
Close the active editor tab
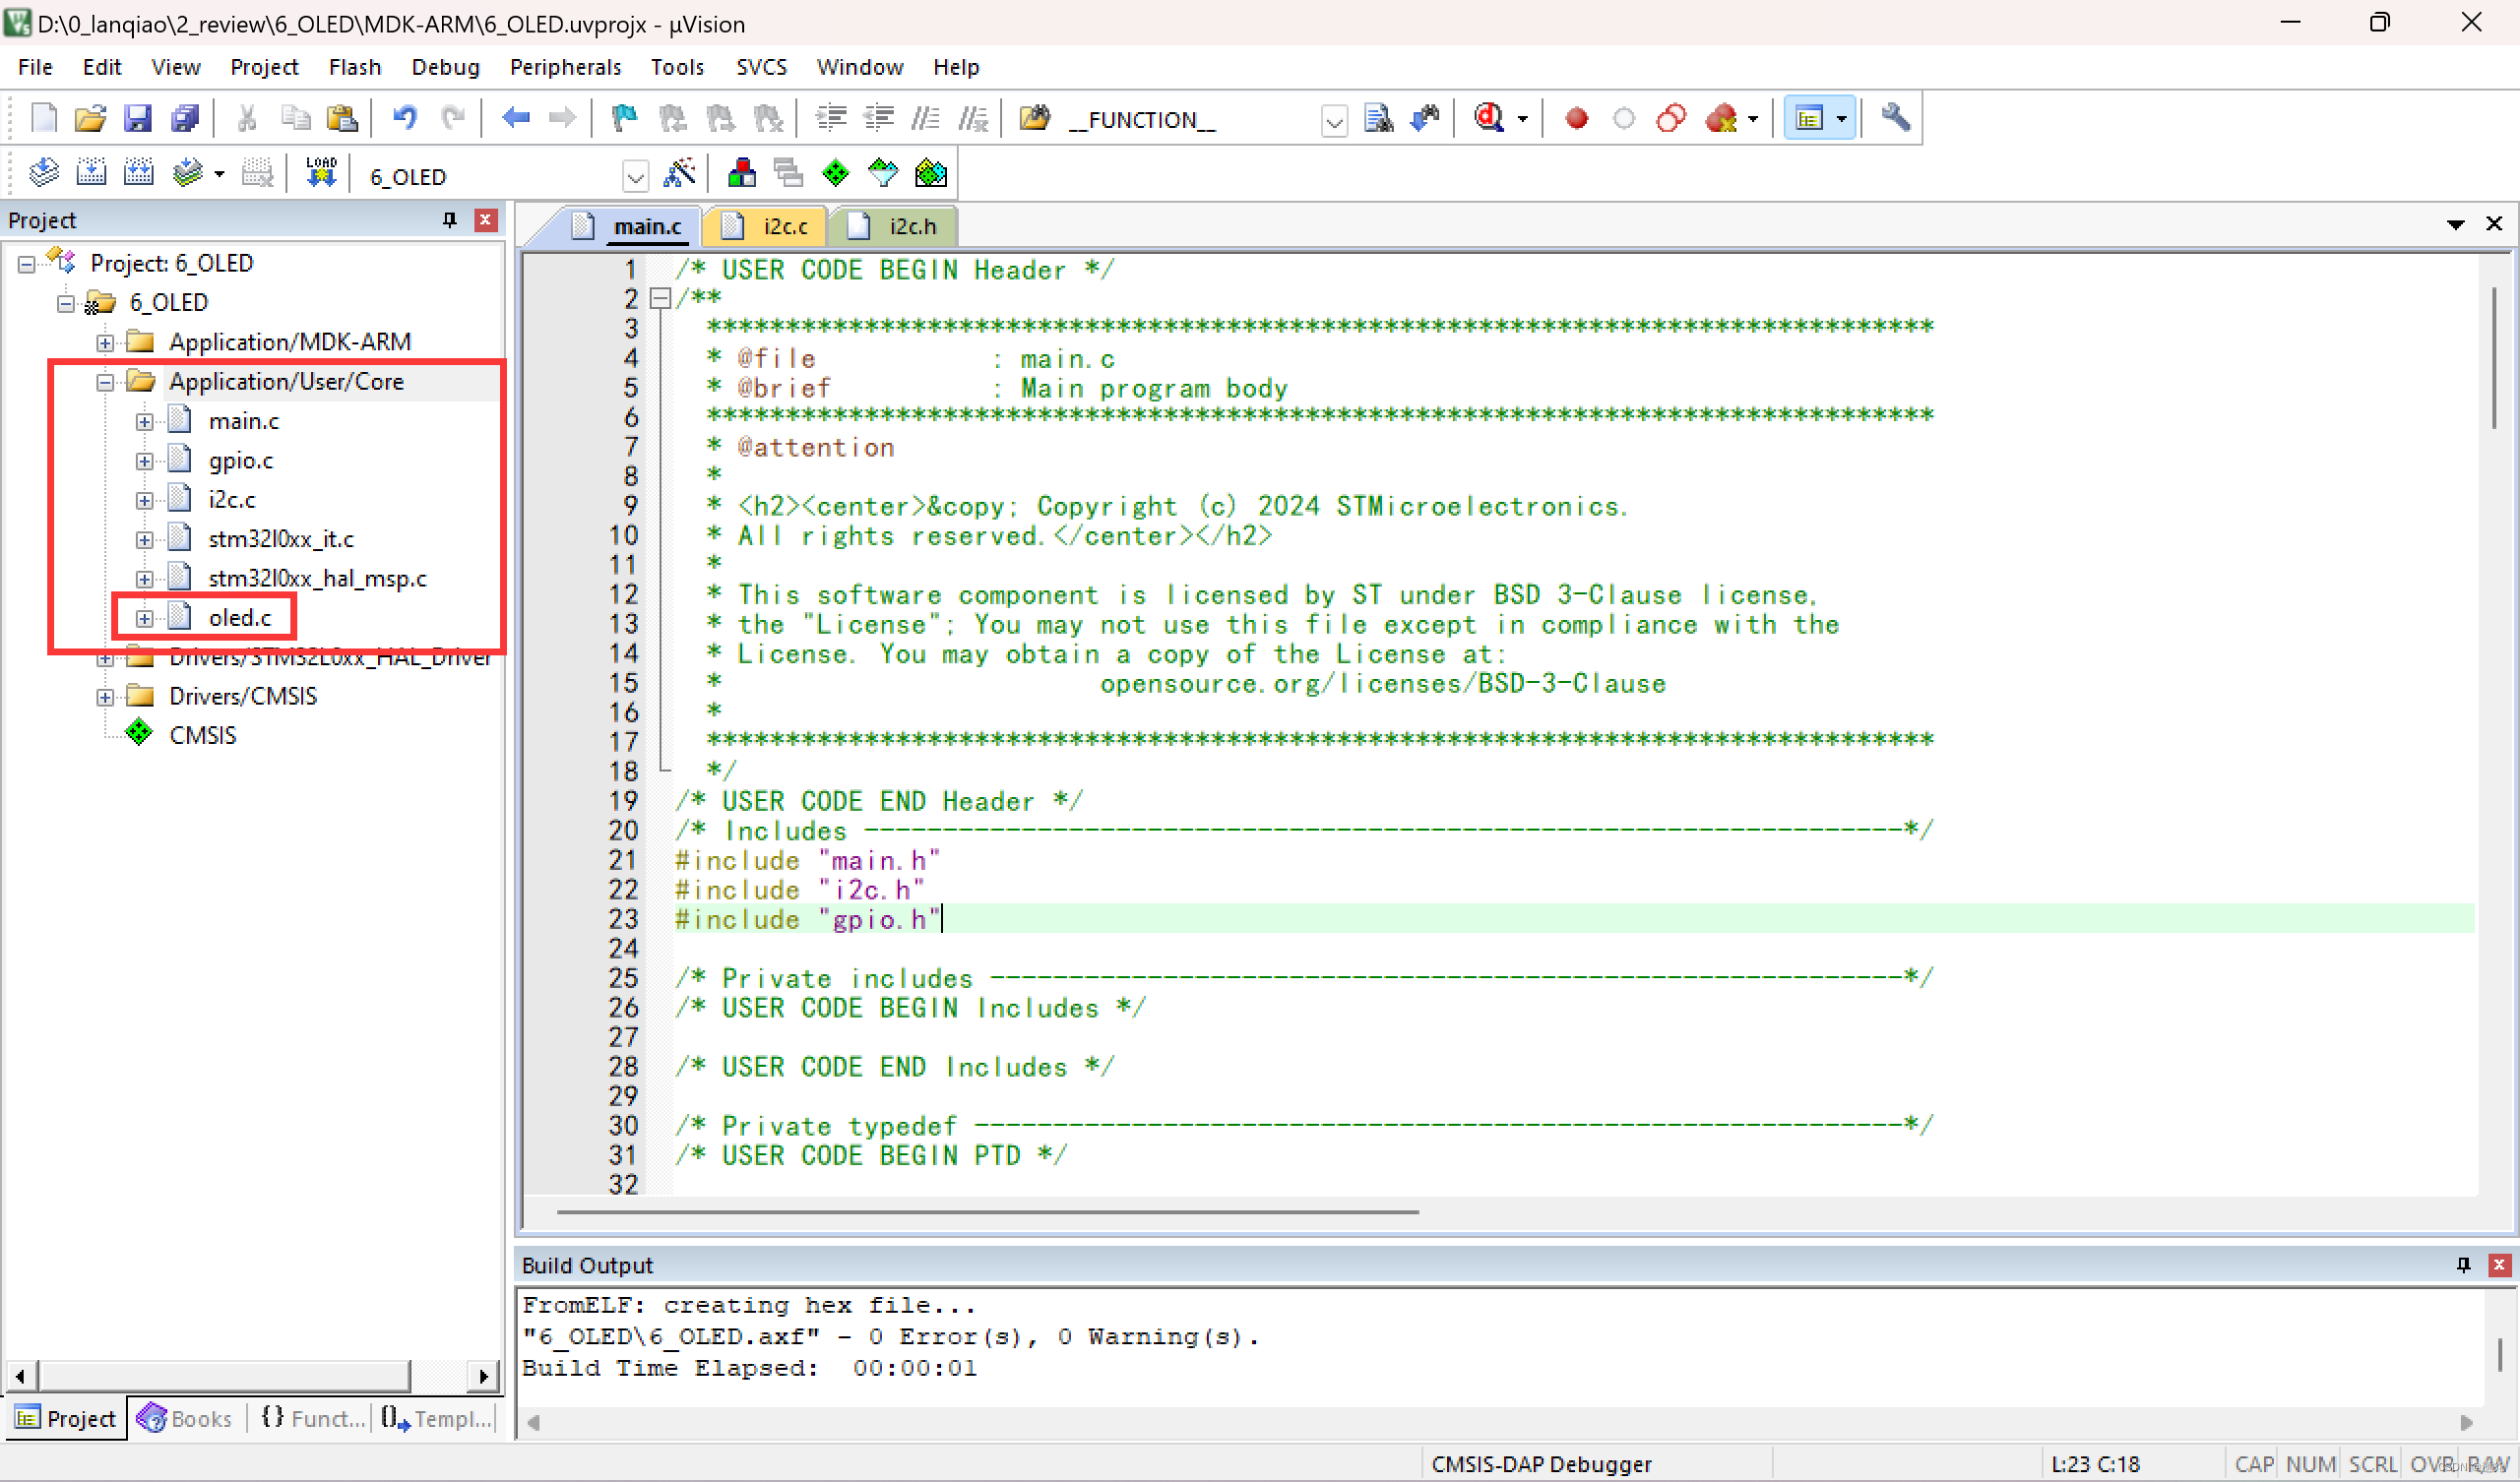pos(2494,223)
